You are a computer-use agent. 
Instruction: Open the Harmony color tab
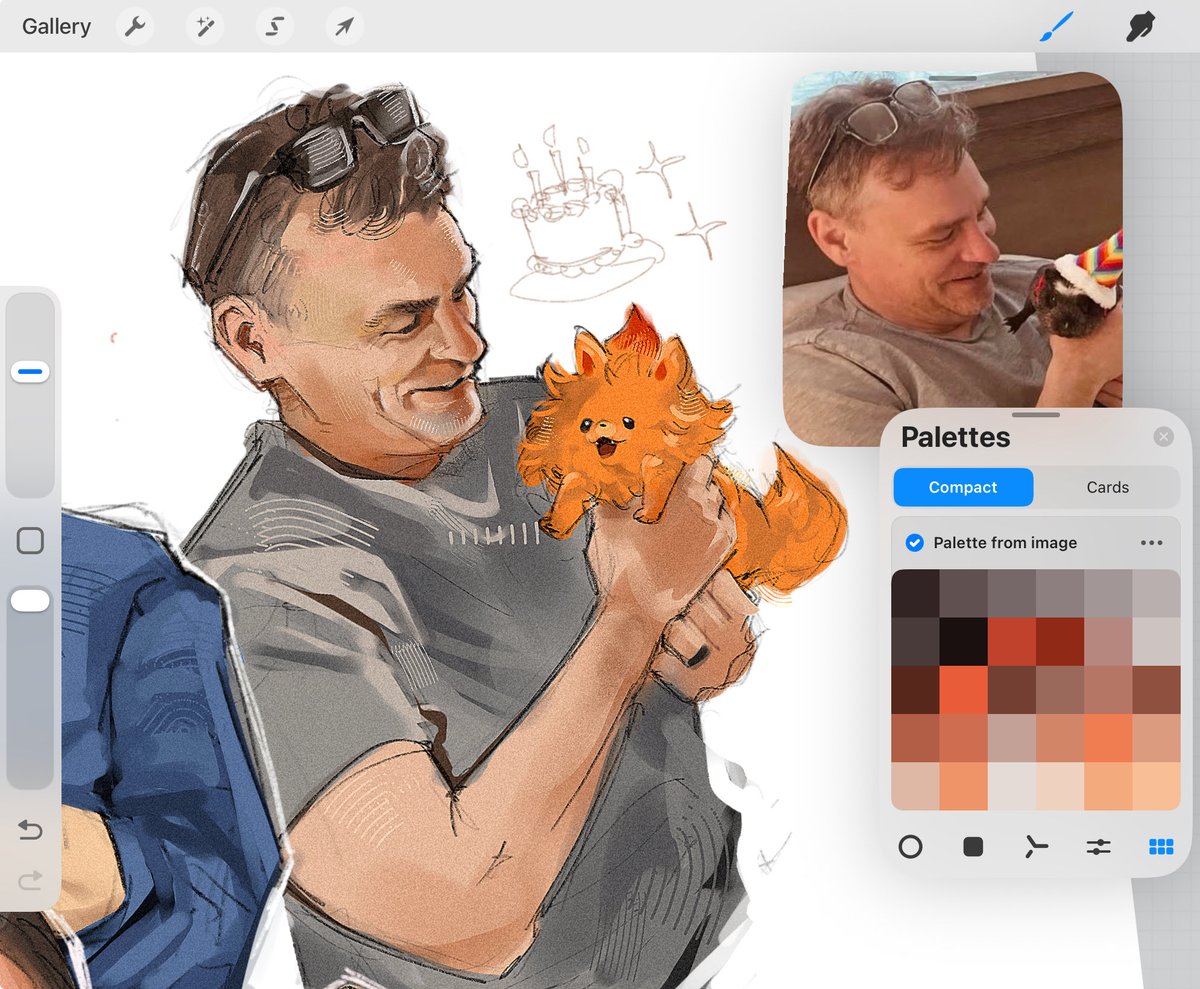(x=1036, y=847)
